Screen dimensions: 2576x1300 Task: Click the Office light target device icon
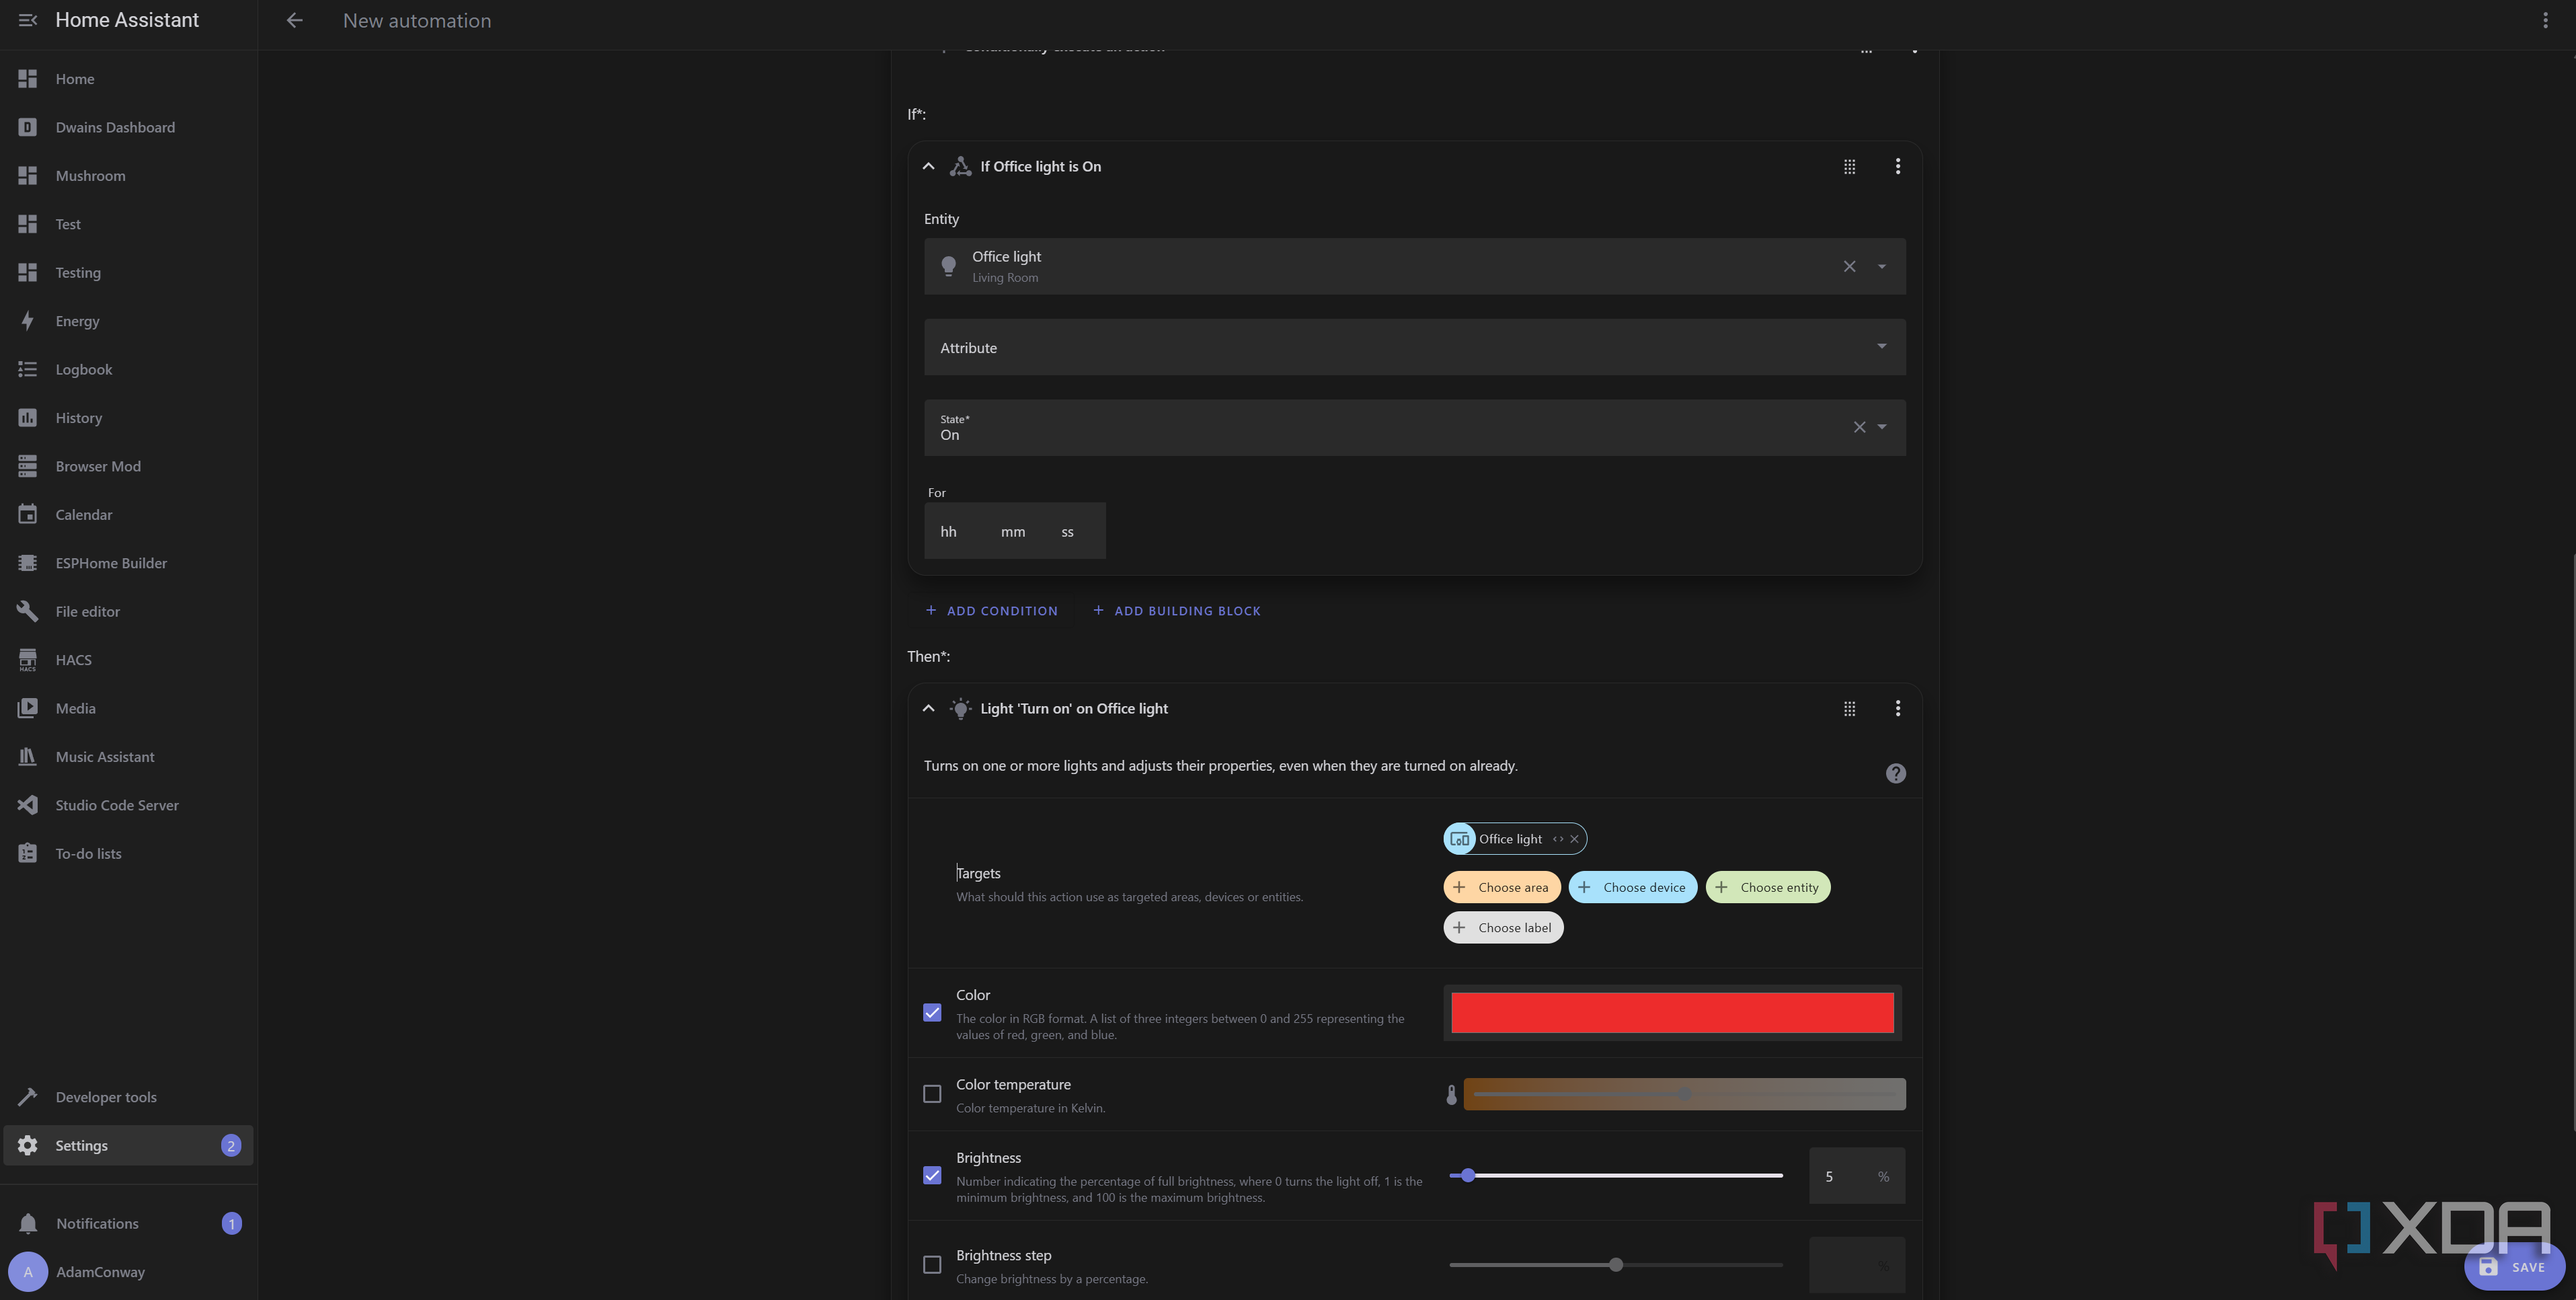point(1460,840)
